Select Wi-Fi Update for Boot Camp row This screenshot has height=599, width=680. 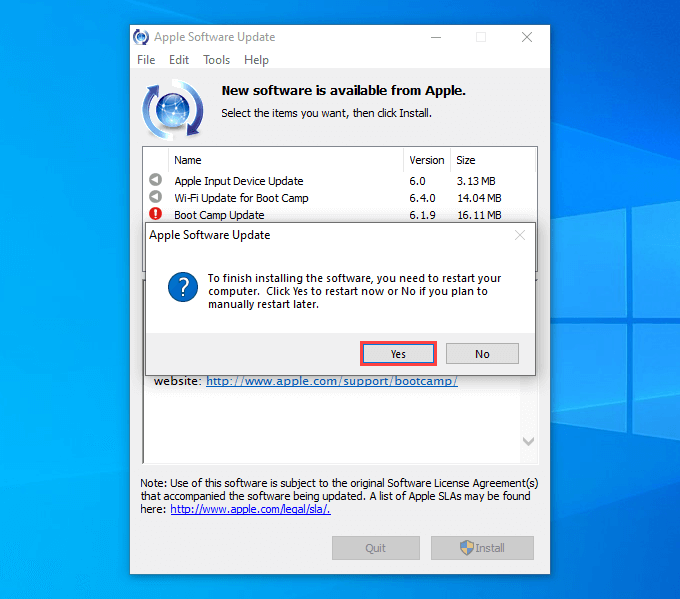tap(340, 198)
